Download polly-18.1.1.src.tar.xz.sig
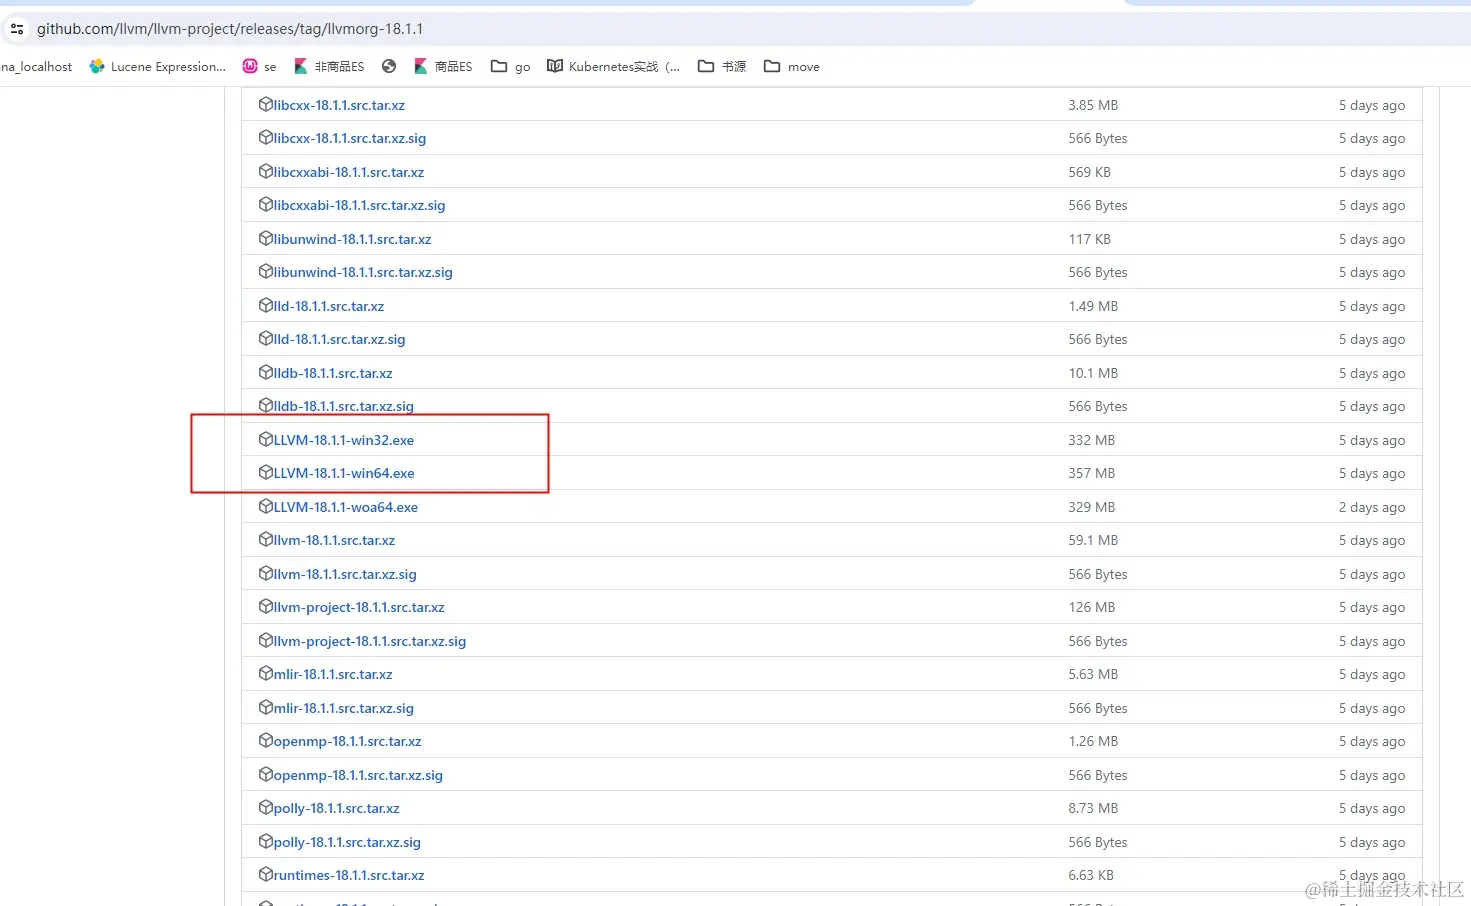 347,842
